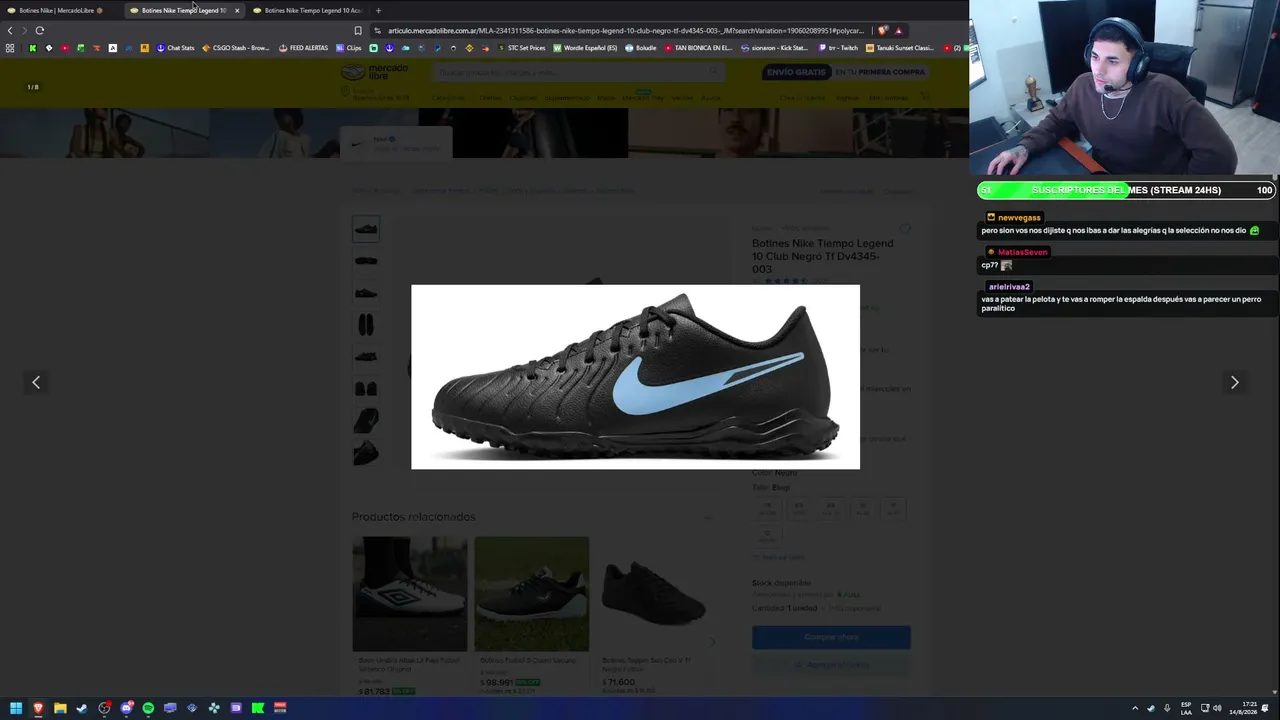Open the Topper black boot related product

[654, 594]
